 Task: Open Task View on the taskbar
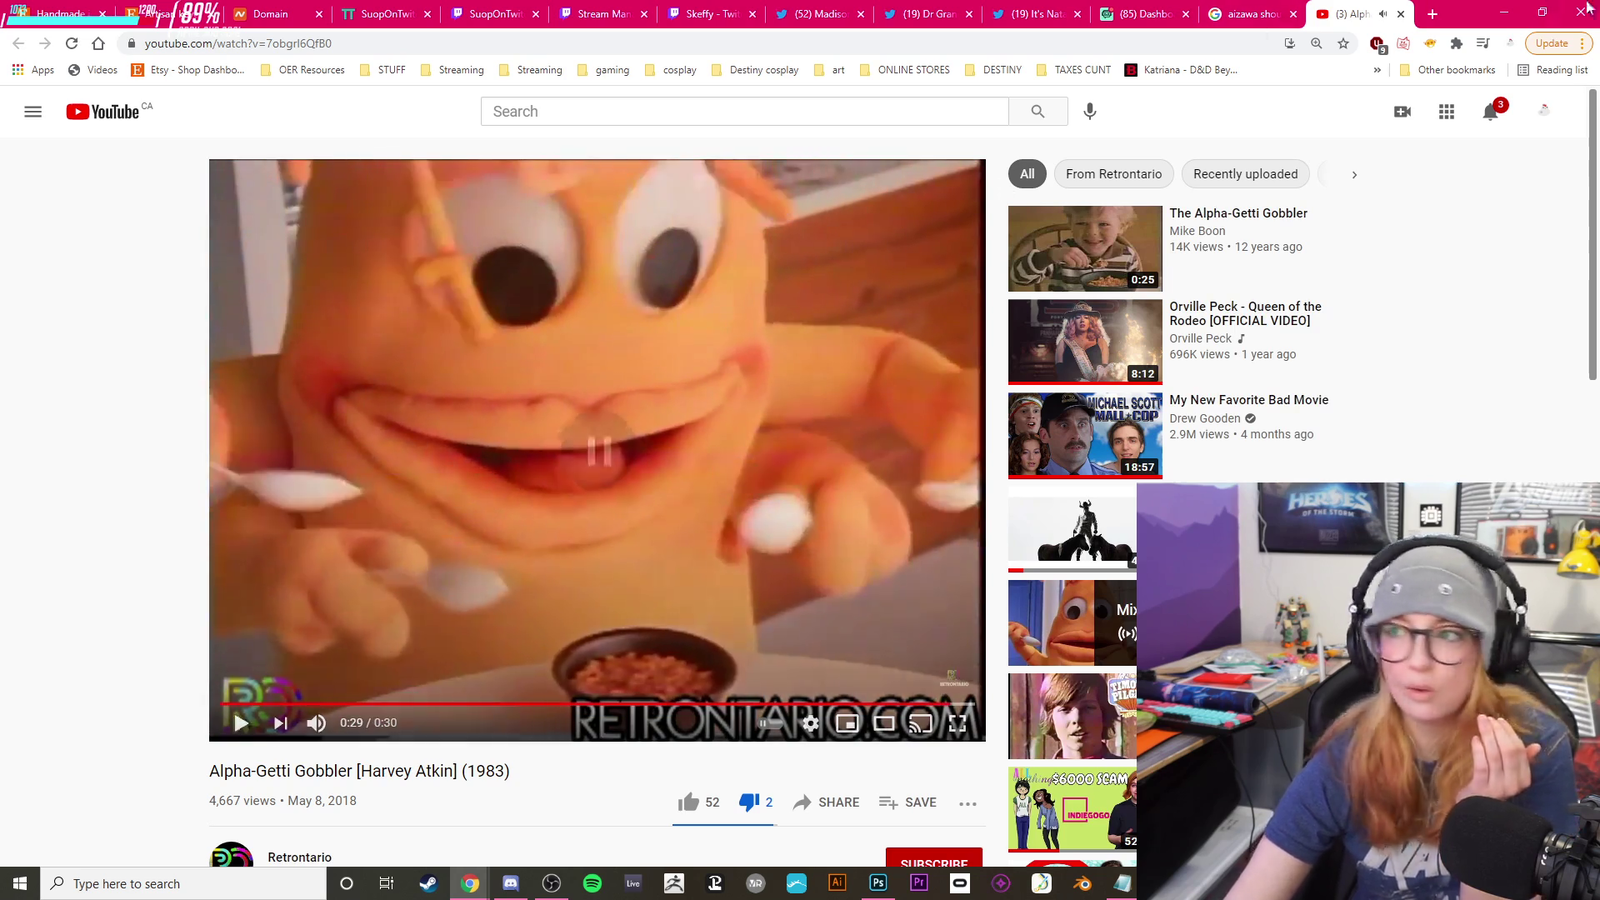click(387, 883)
